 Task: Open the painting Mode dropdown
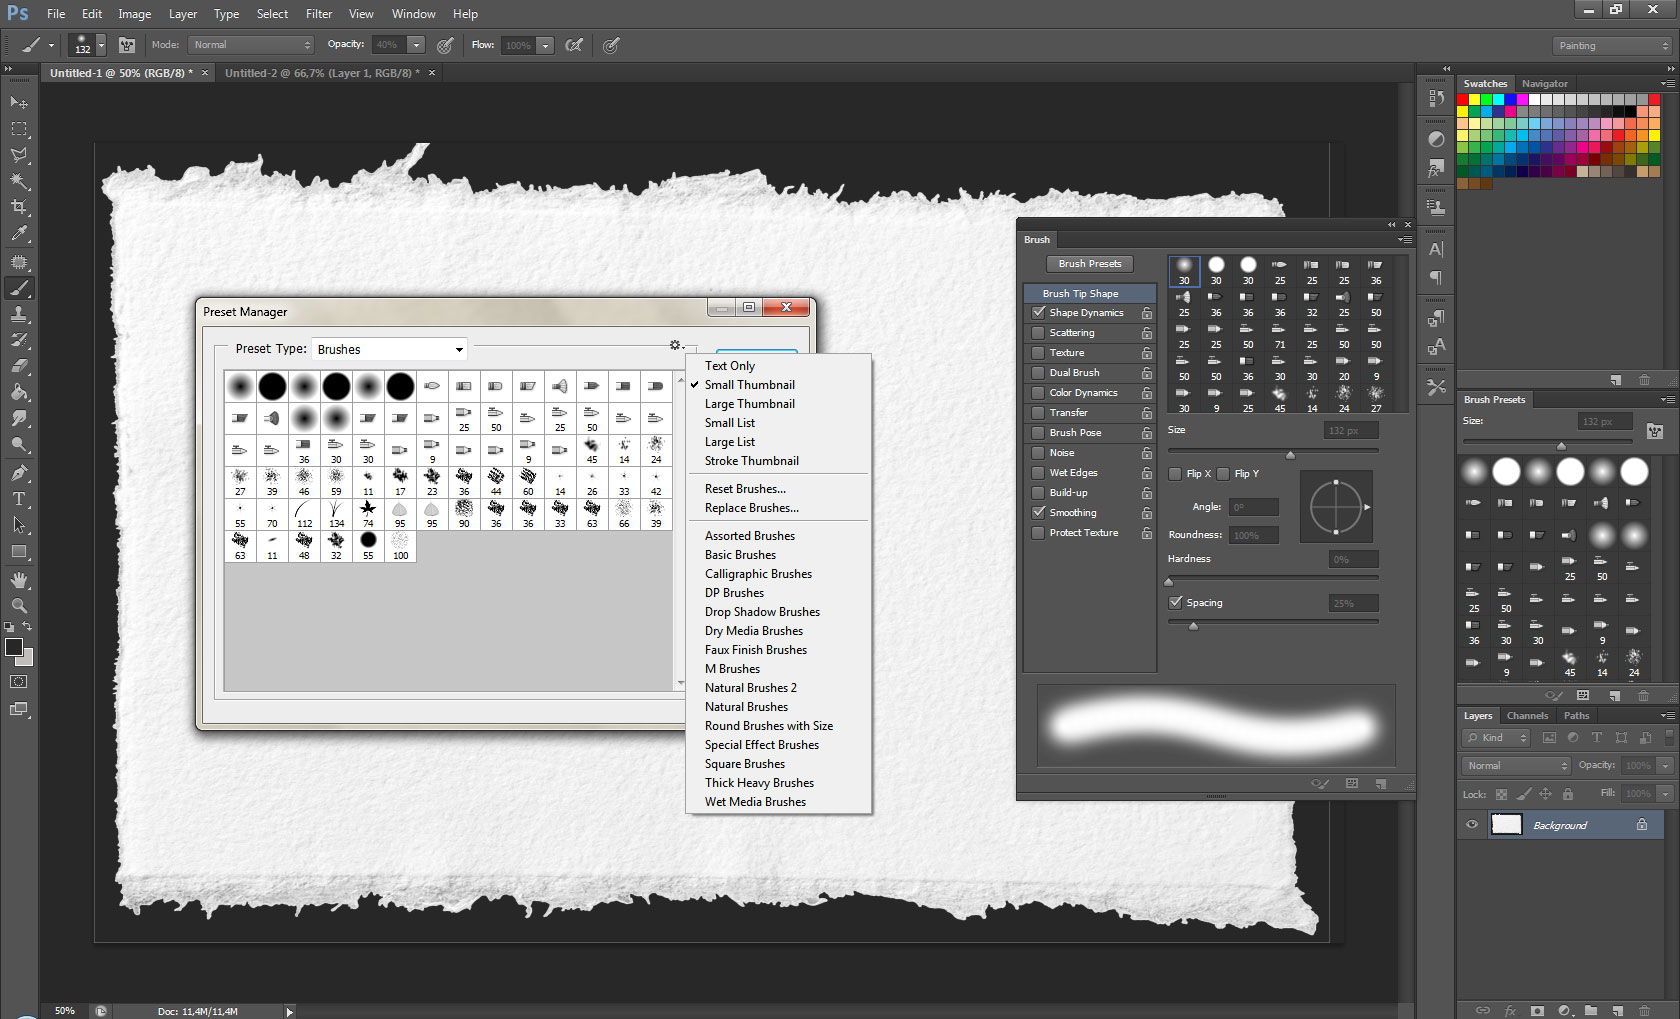click(x=251, y=45)
